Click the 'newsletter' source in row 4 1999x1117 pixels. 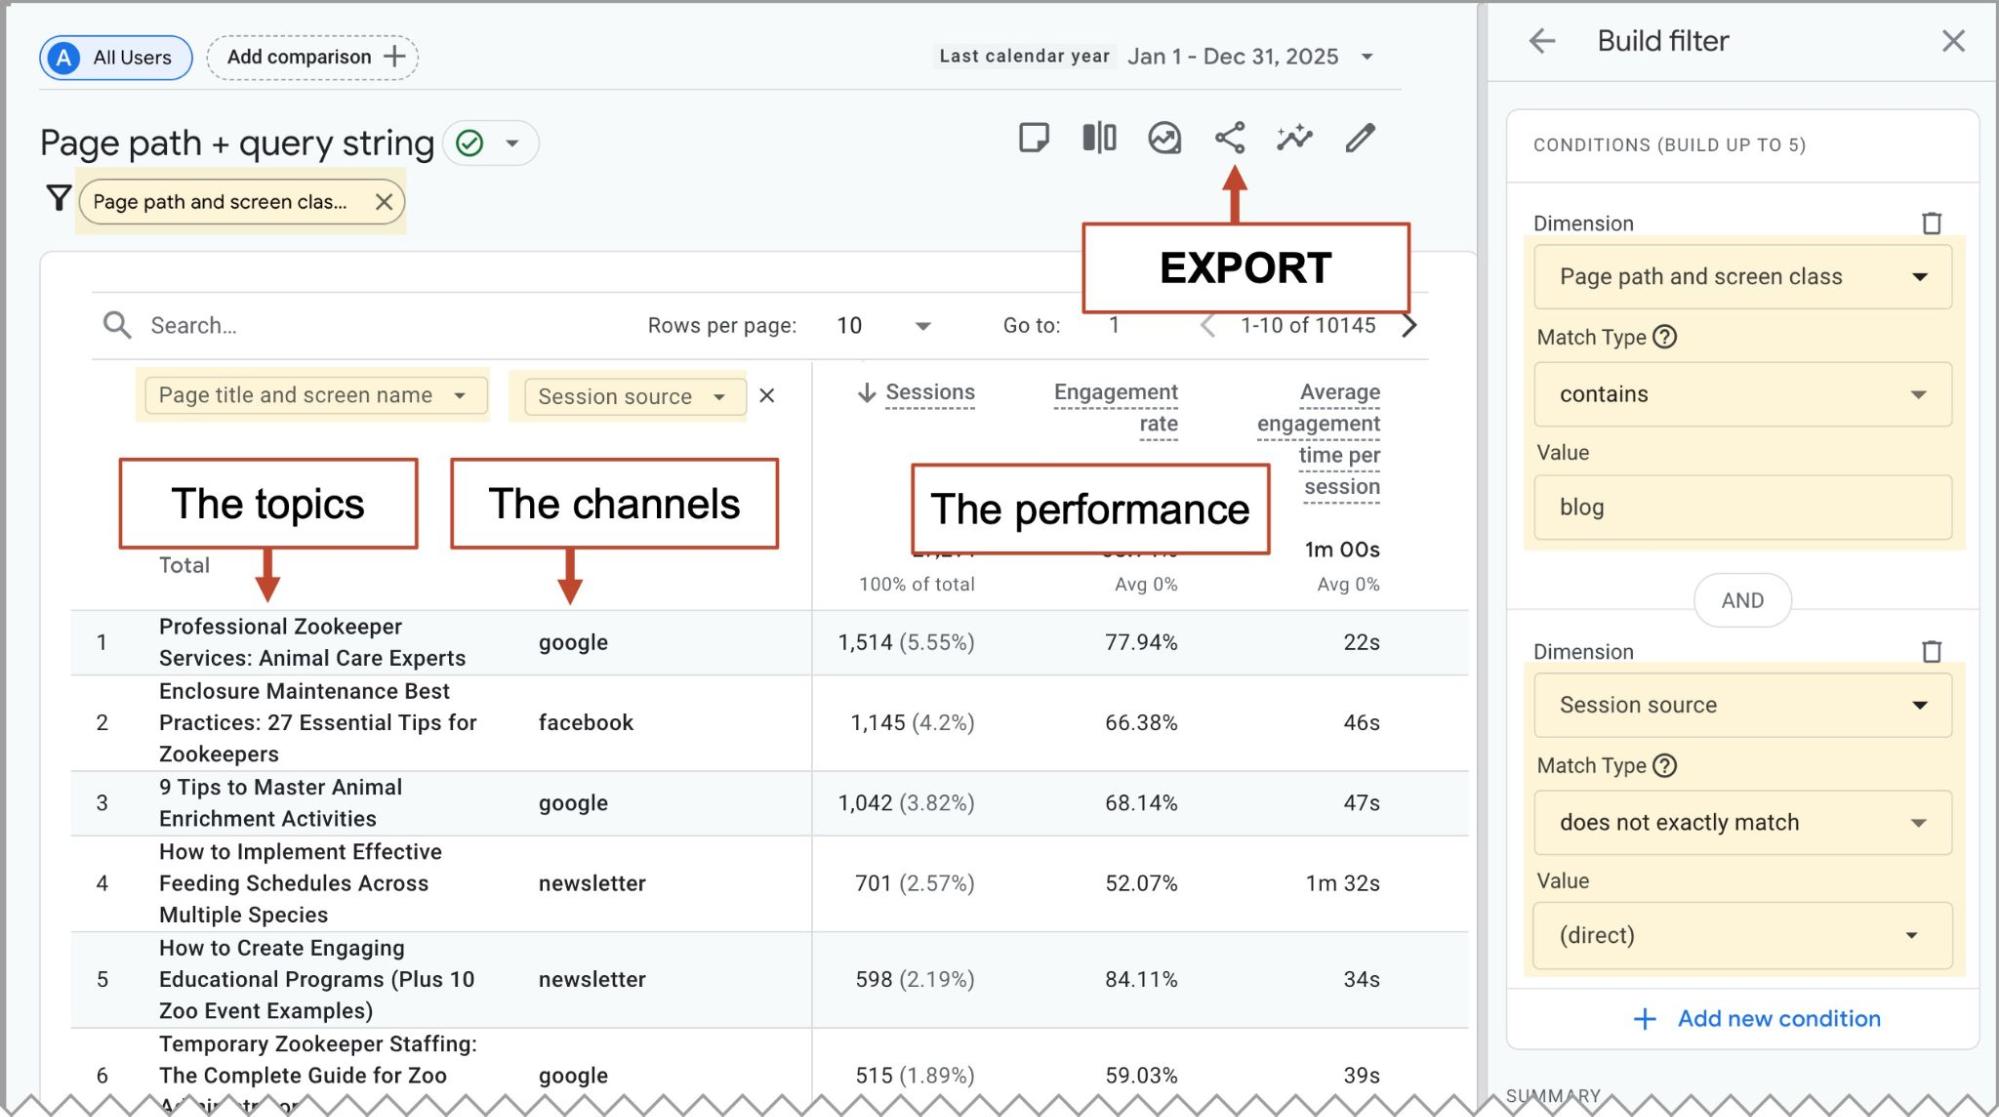[x=592, y=884]
